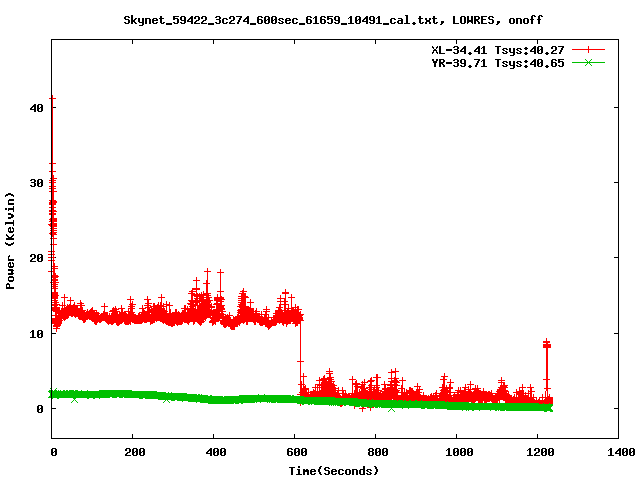
Task: Click the Time(Seconds) axis label
Action: [334, 471]
